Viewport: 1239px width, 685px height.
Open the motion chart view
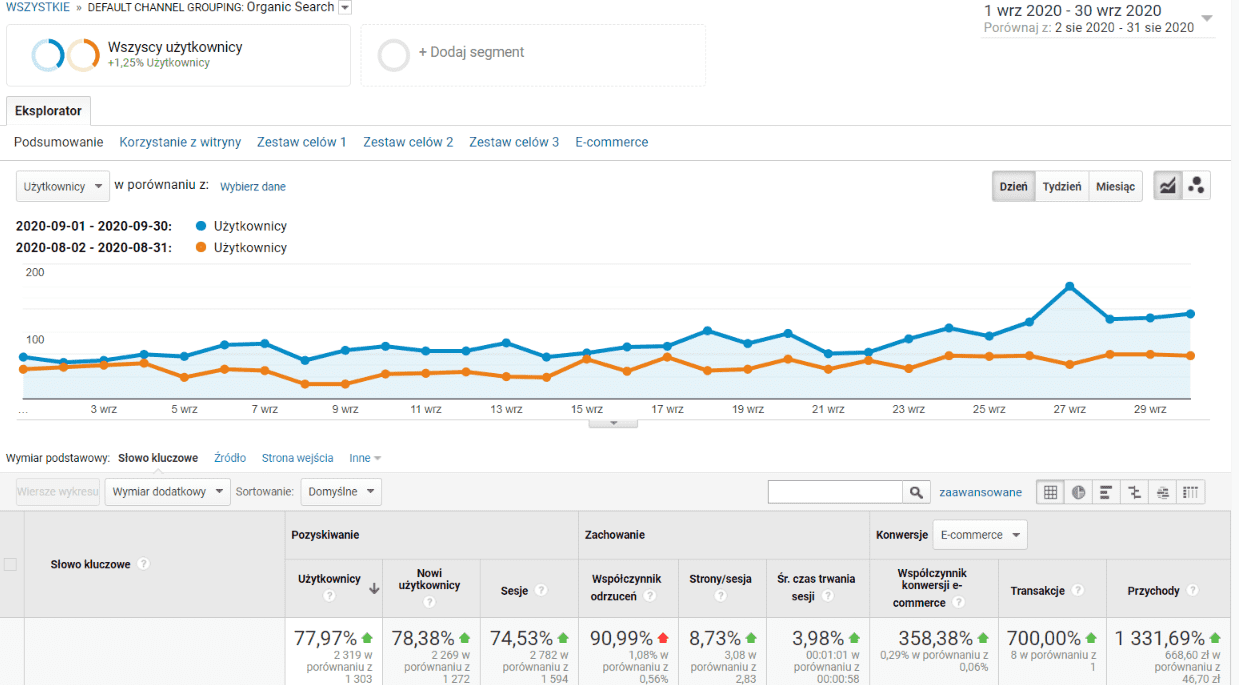(x=1196, y=185)
